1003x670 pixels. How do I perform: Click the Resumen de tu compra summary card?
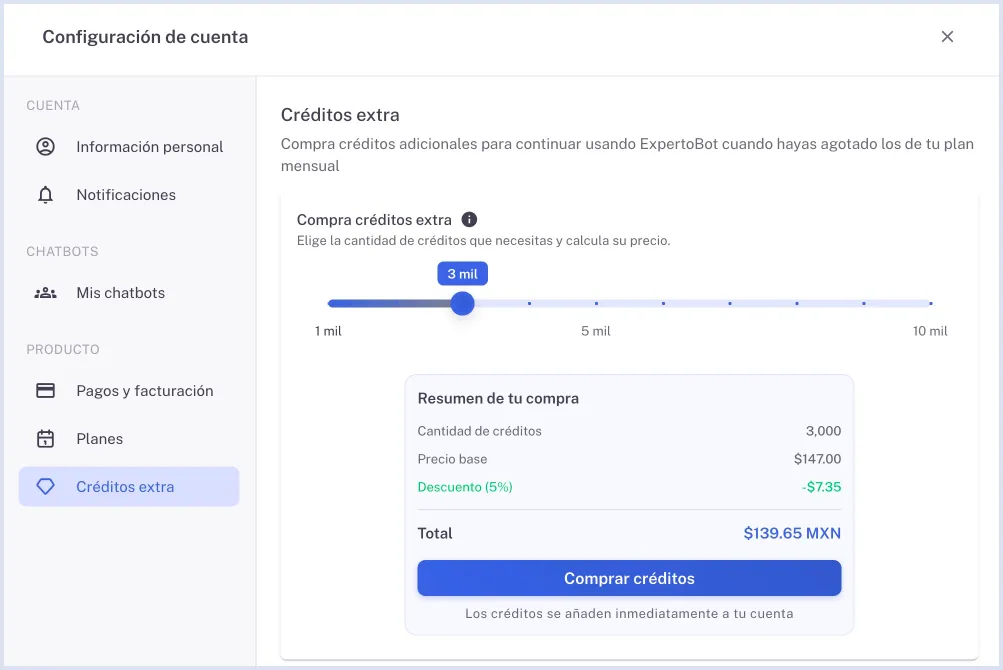[629, 497]
